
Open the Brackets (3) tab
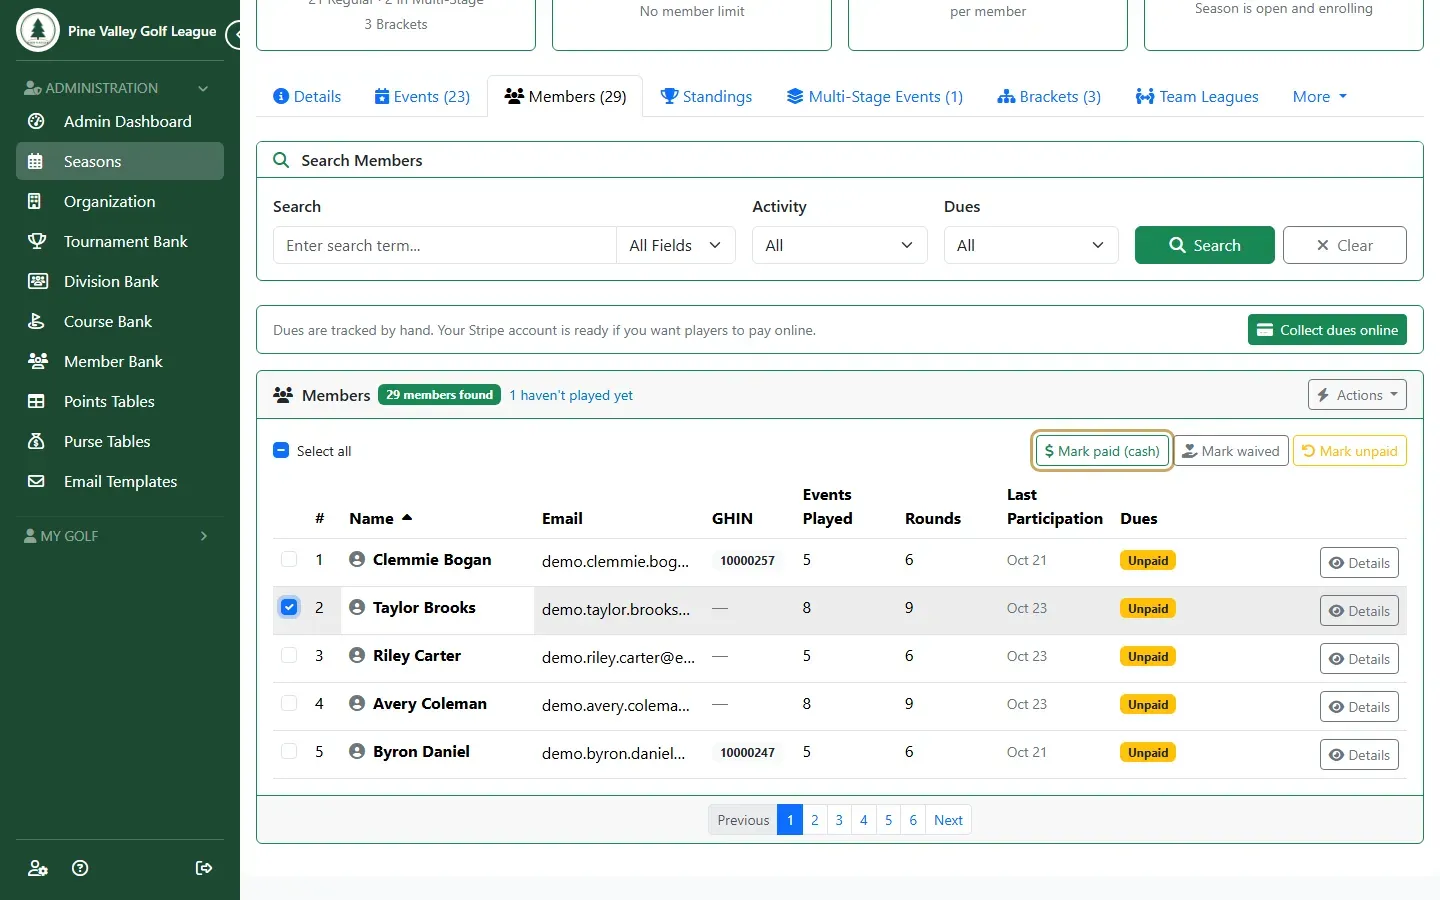tap(1049, 97)
